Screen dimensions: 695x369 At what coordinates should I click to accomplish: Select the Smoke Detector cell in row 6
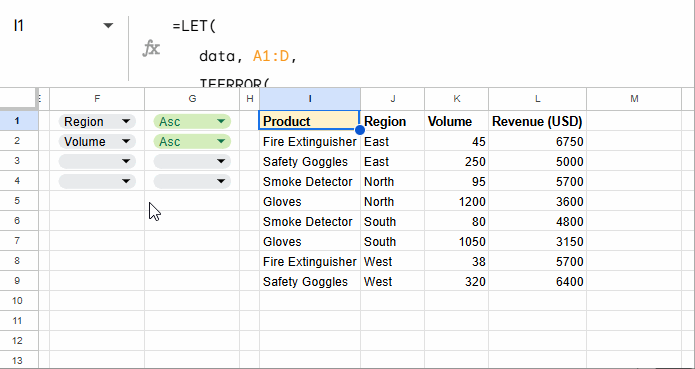pos(310,221)
